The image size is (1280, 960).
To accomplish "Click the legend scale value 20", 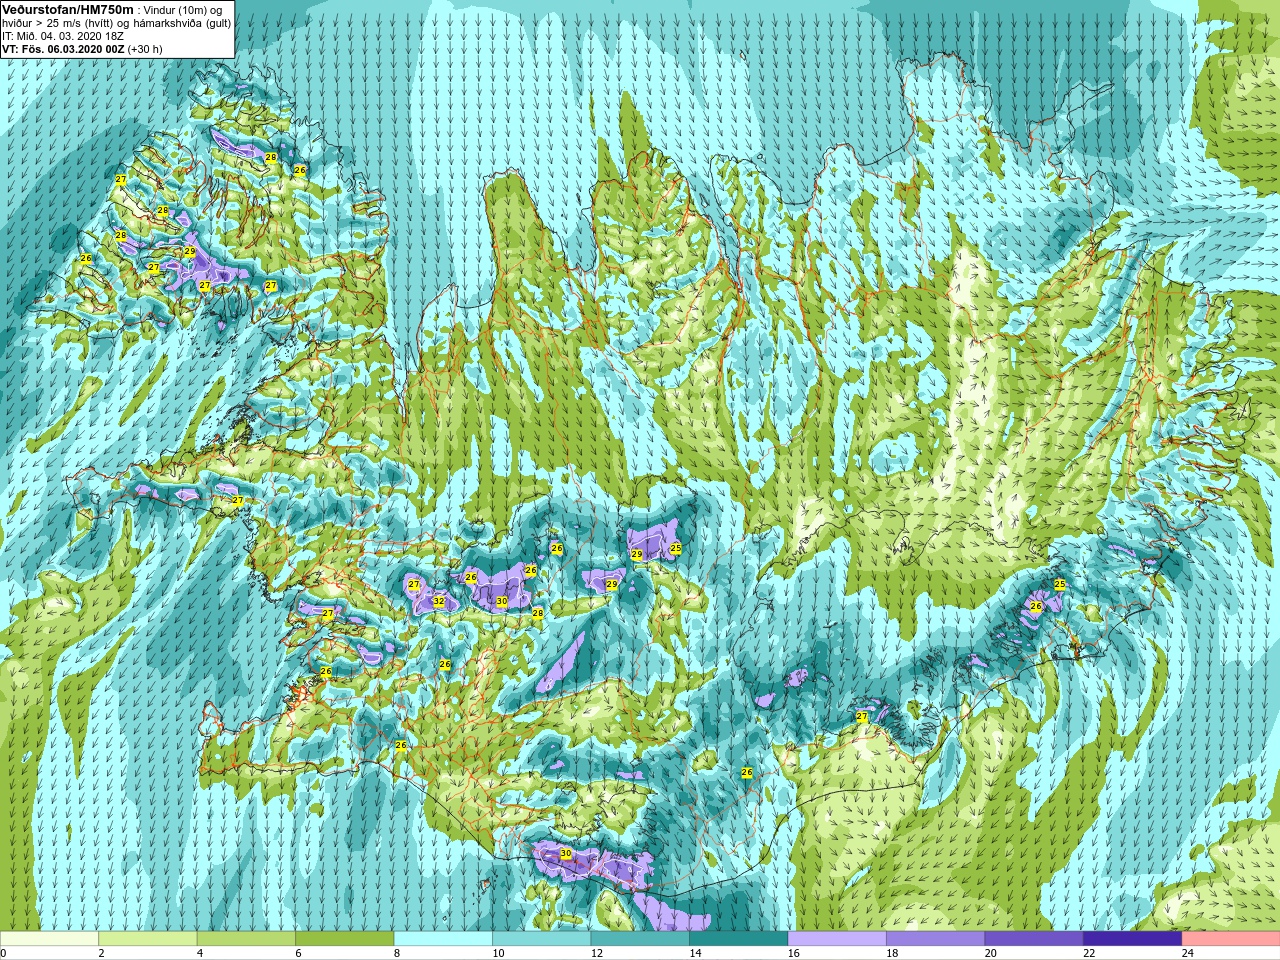I will point(991,954).
